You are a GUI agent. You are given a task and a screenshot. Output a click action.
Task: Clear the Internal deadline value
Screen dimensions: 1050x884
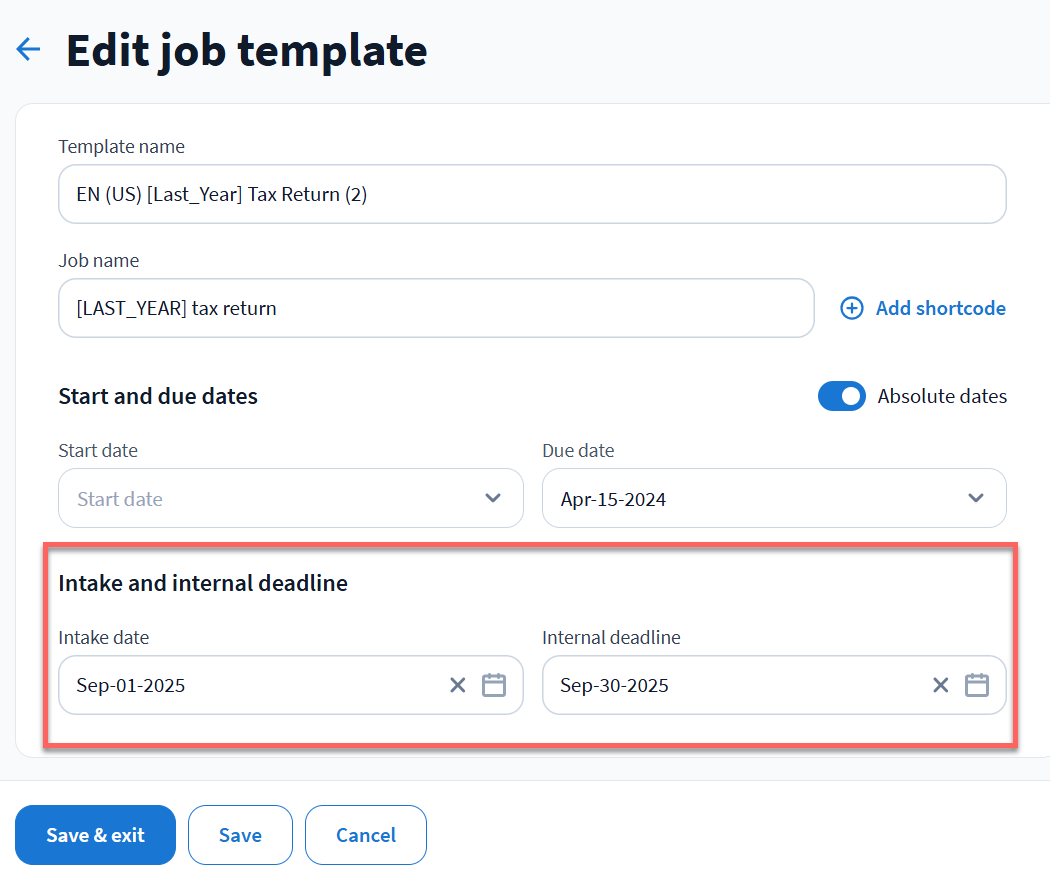941,685
